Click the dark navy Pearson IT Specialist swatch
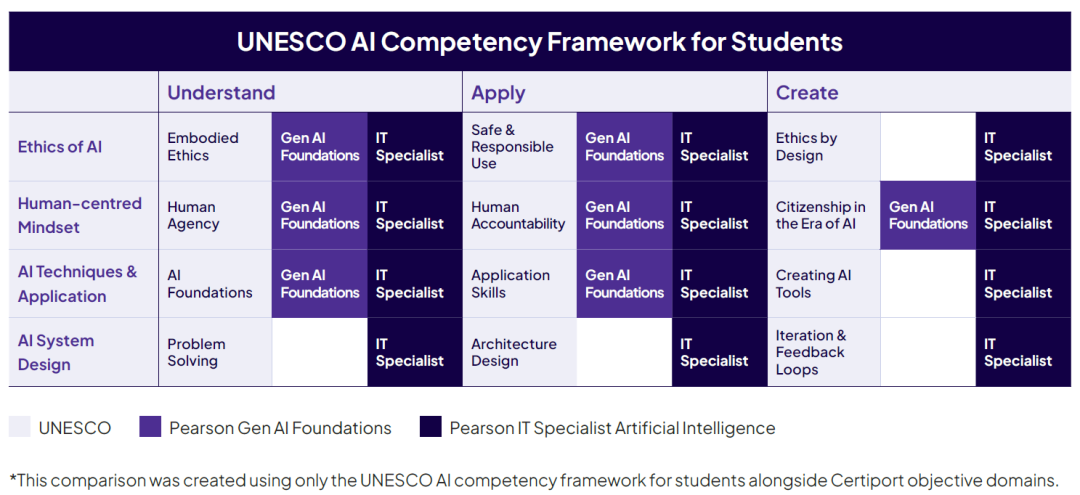This screenshot has height=495, width=1080. click(430, 427)
